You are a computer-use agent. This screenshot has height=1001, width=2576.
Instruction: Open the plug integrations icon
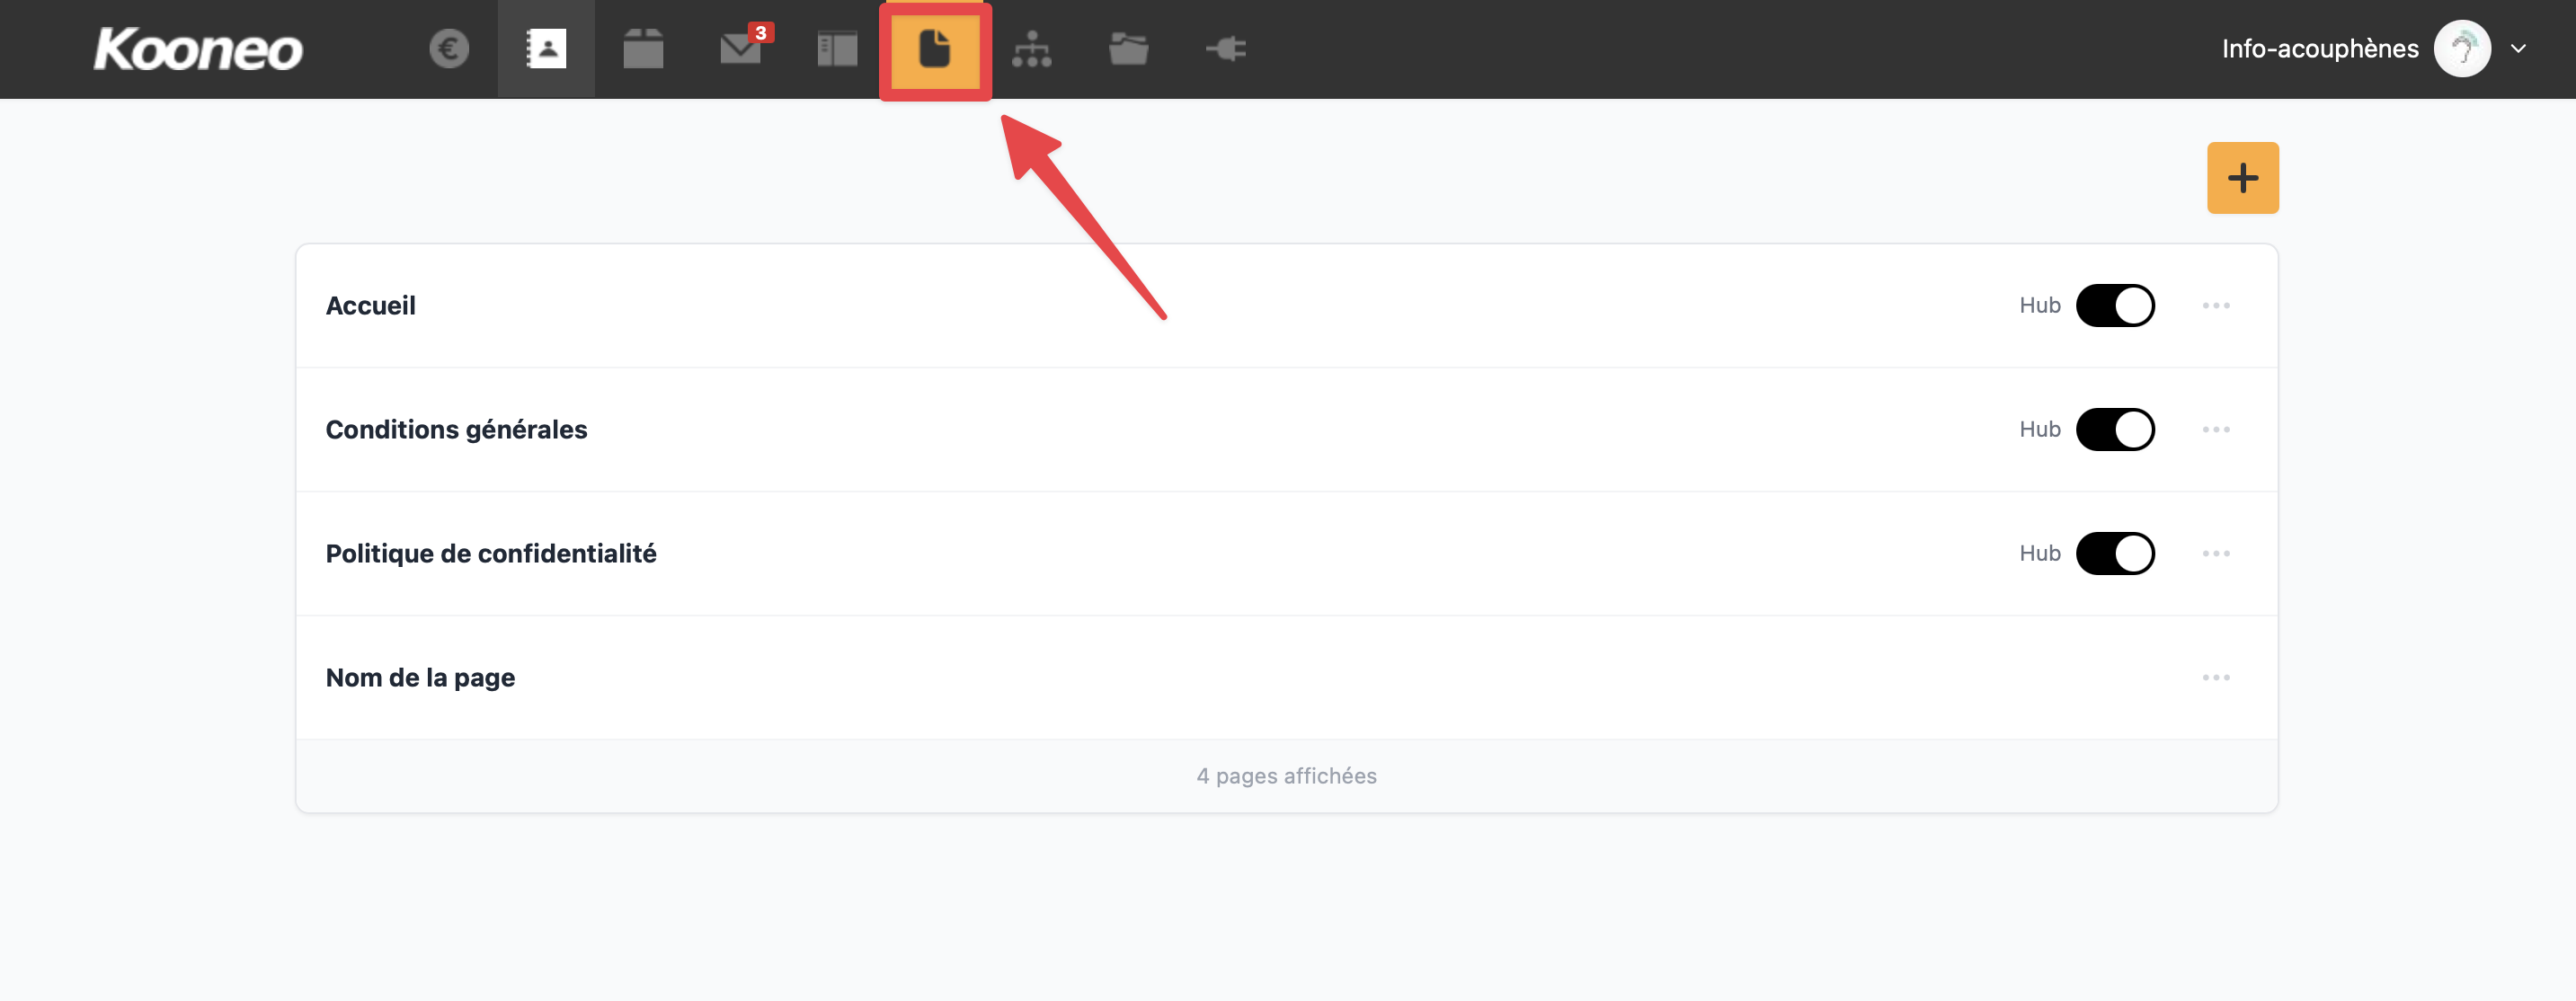click(x=1225, y=48)
